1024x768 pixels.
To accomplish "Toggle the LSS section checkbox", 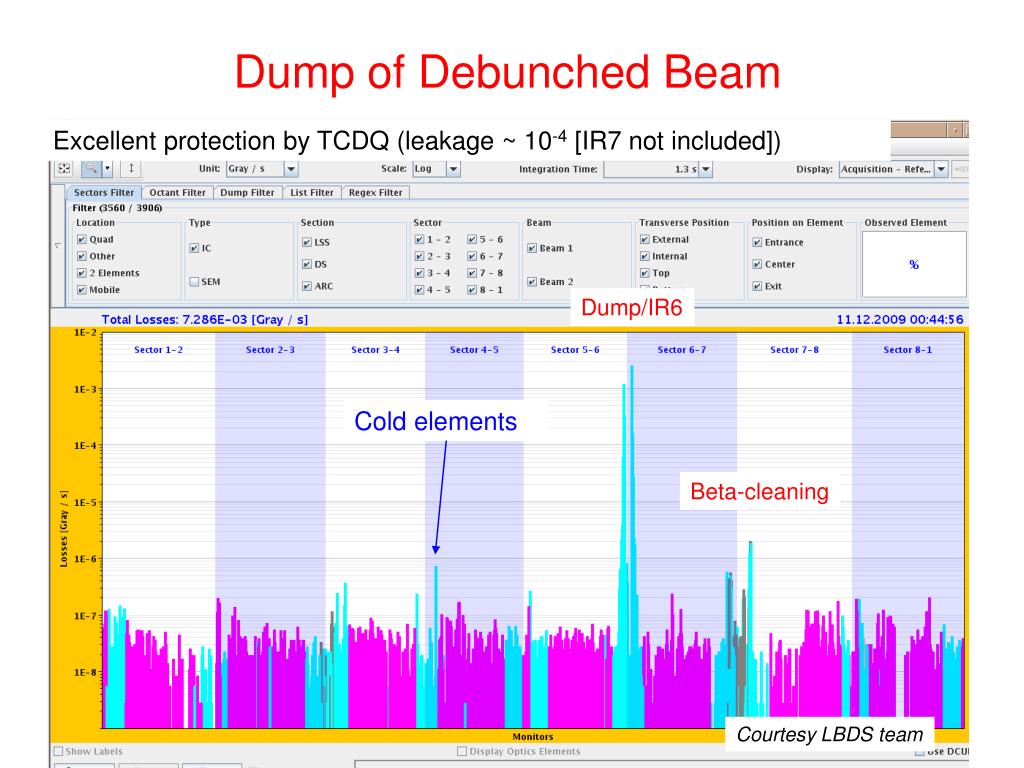I will 306,242.
